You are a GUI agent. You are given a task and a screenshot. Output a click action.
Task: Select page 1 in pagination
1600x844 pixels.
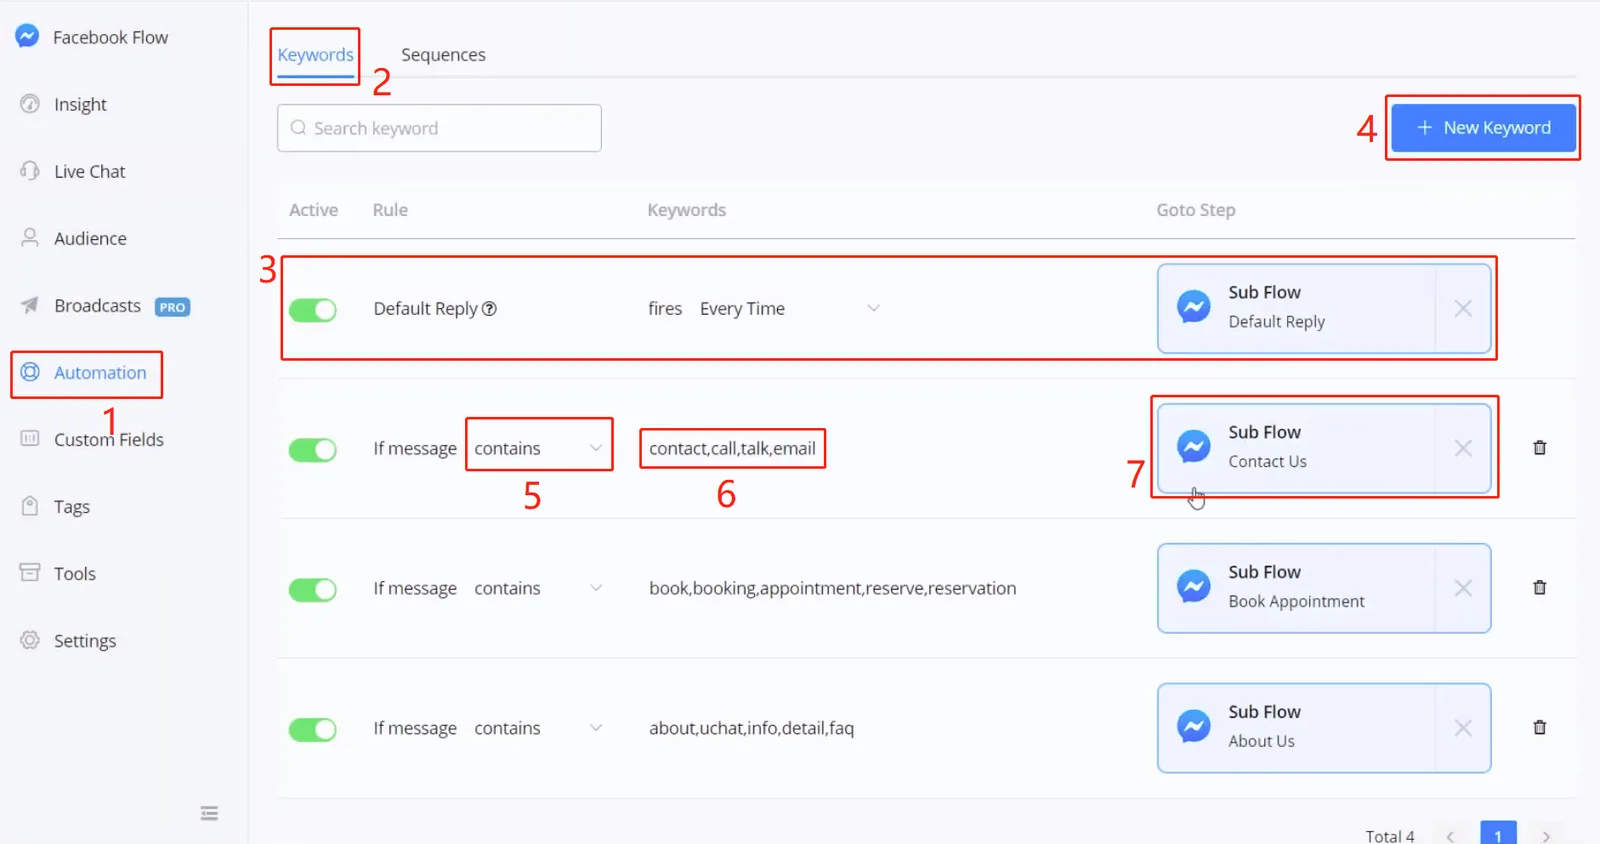(x=1498, y=835)
